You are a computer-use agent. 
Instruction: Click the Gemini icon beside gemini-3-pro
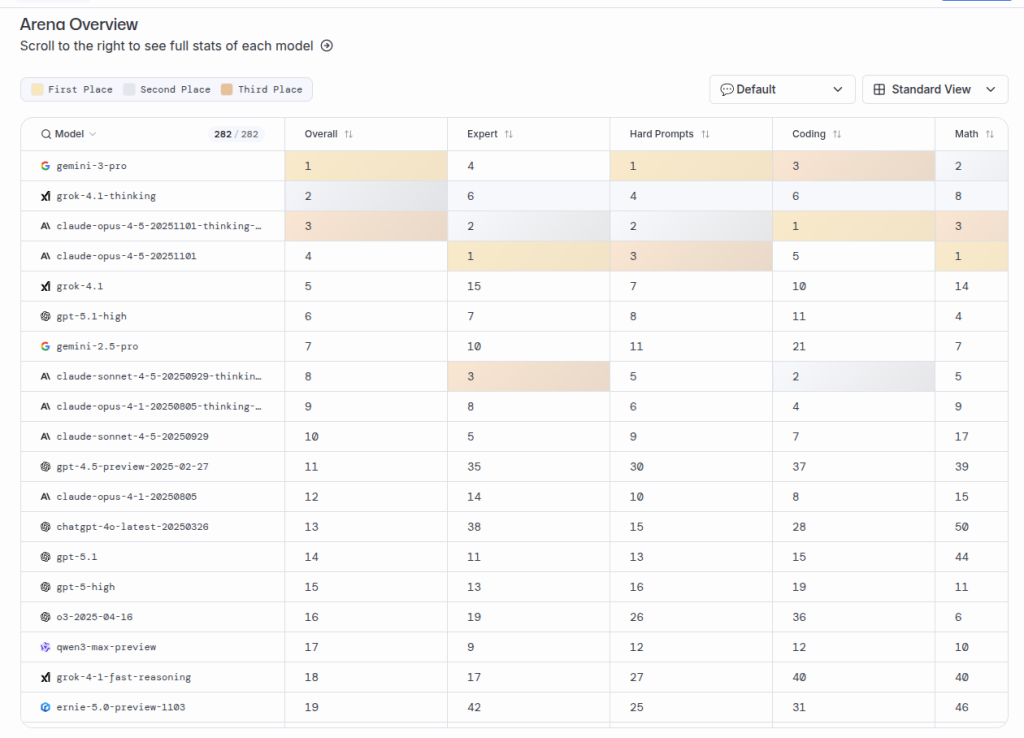point(45,166)
